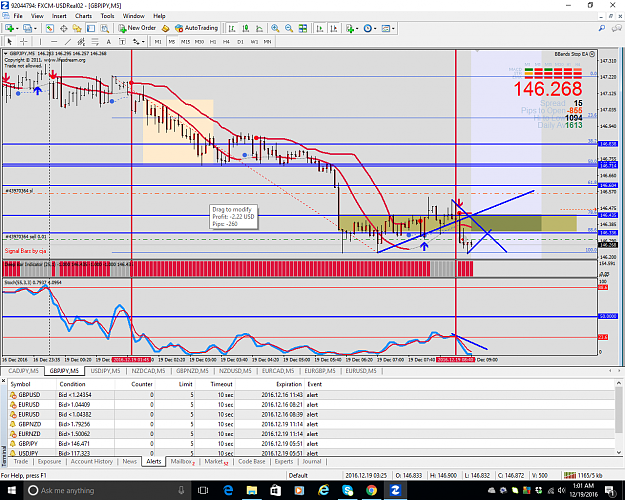Show the Data Window via toolbar icon
The width and height of the screenshot is (625, 500).
[63, 28]
